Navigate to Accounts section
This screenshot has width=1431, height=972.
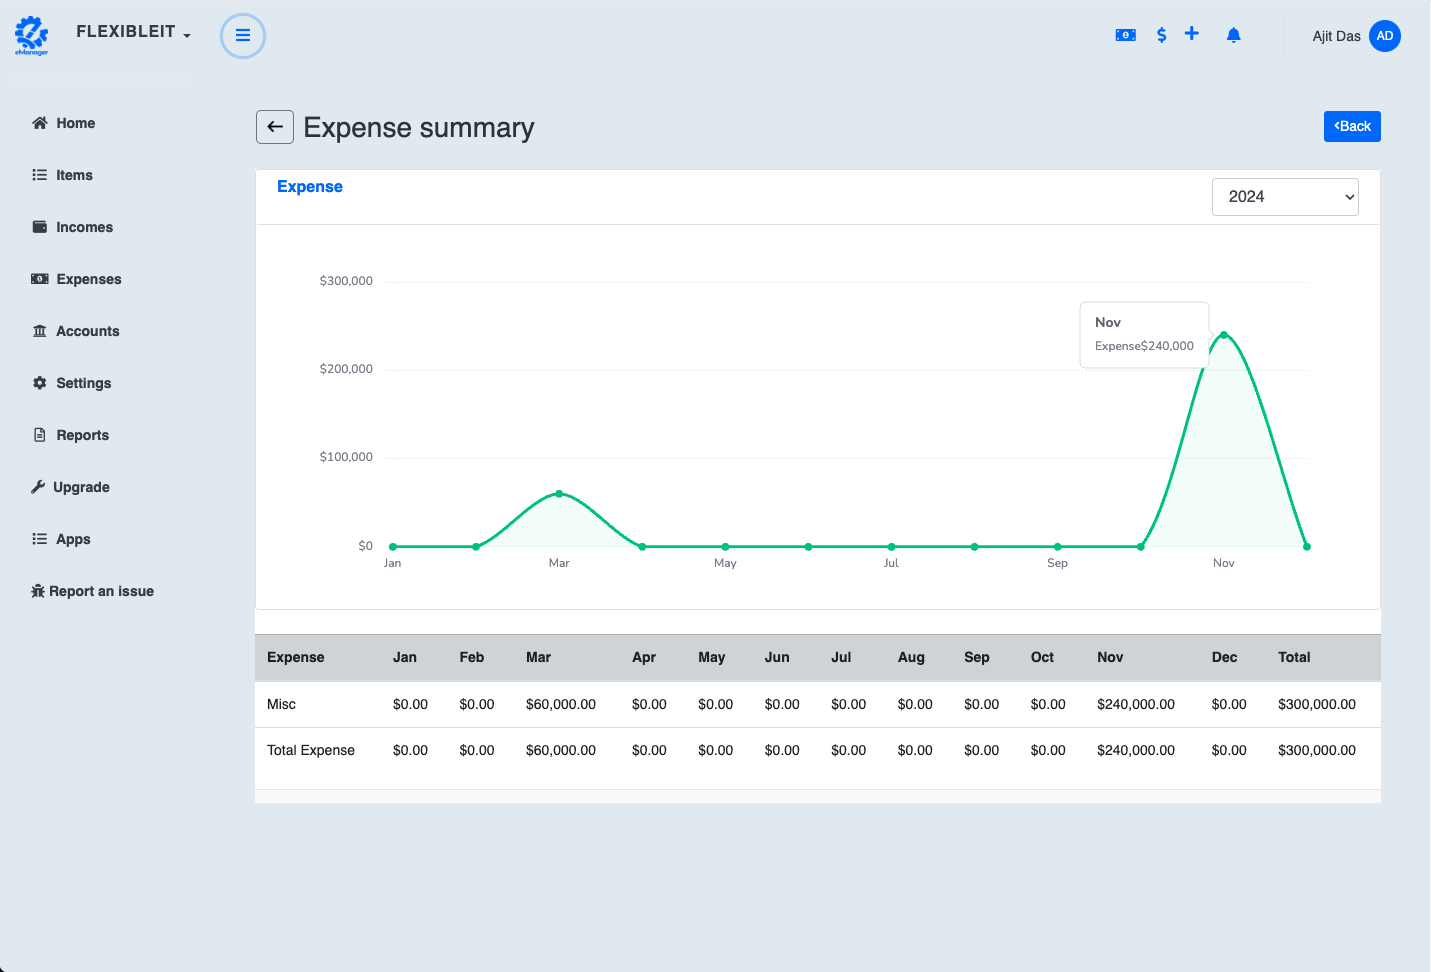click(87, 331)
